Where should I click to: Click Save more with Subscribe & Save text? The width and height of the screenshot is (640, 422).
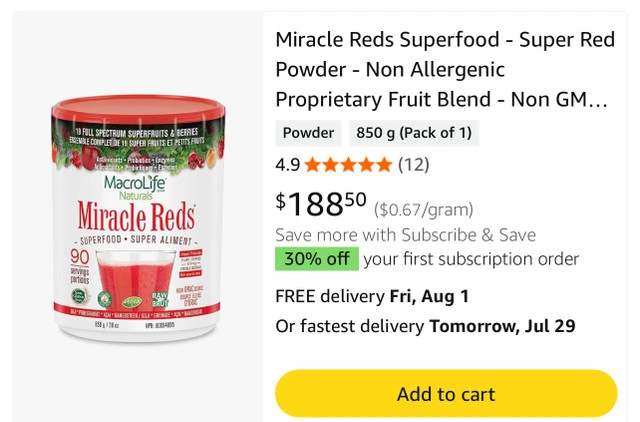click(x=405, y=235)
